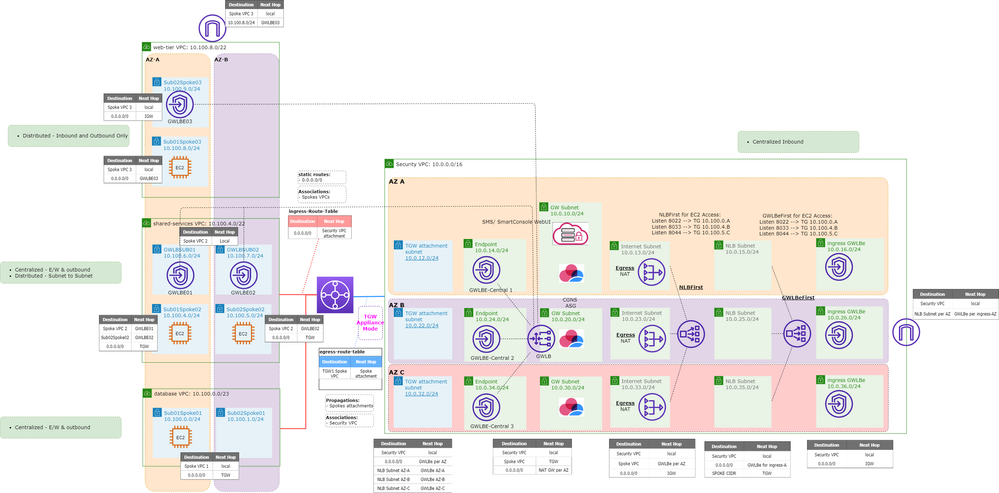Select ingress GWLBe endpoint icon 10.0.26.0/24

pyautogui.click(x=838, y=335)
